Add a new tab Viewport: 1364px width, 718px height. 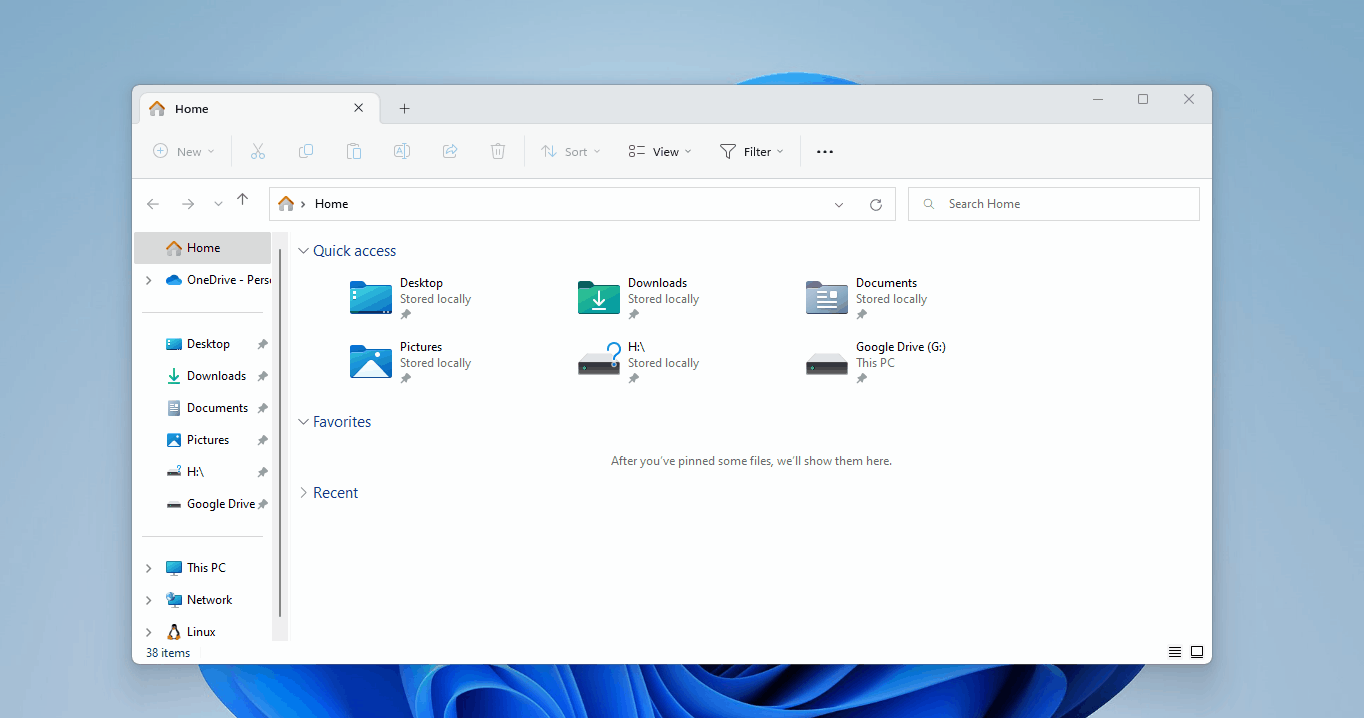click(405, 109)
